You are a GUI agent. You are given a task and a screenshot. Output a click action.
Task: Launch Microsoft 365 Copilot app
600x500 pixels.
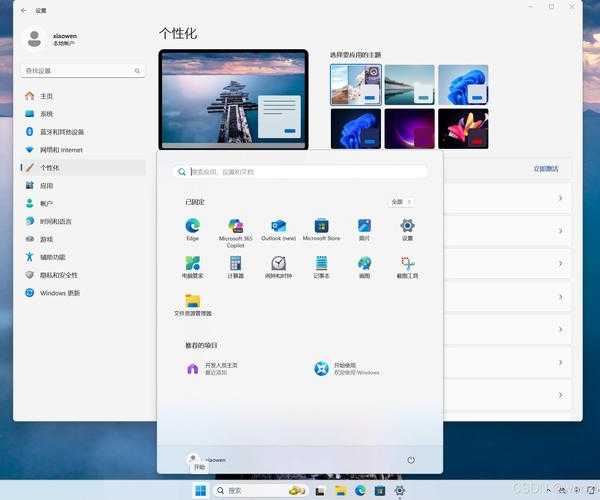click(x=236, y=227)
